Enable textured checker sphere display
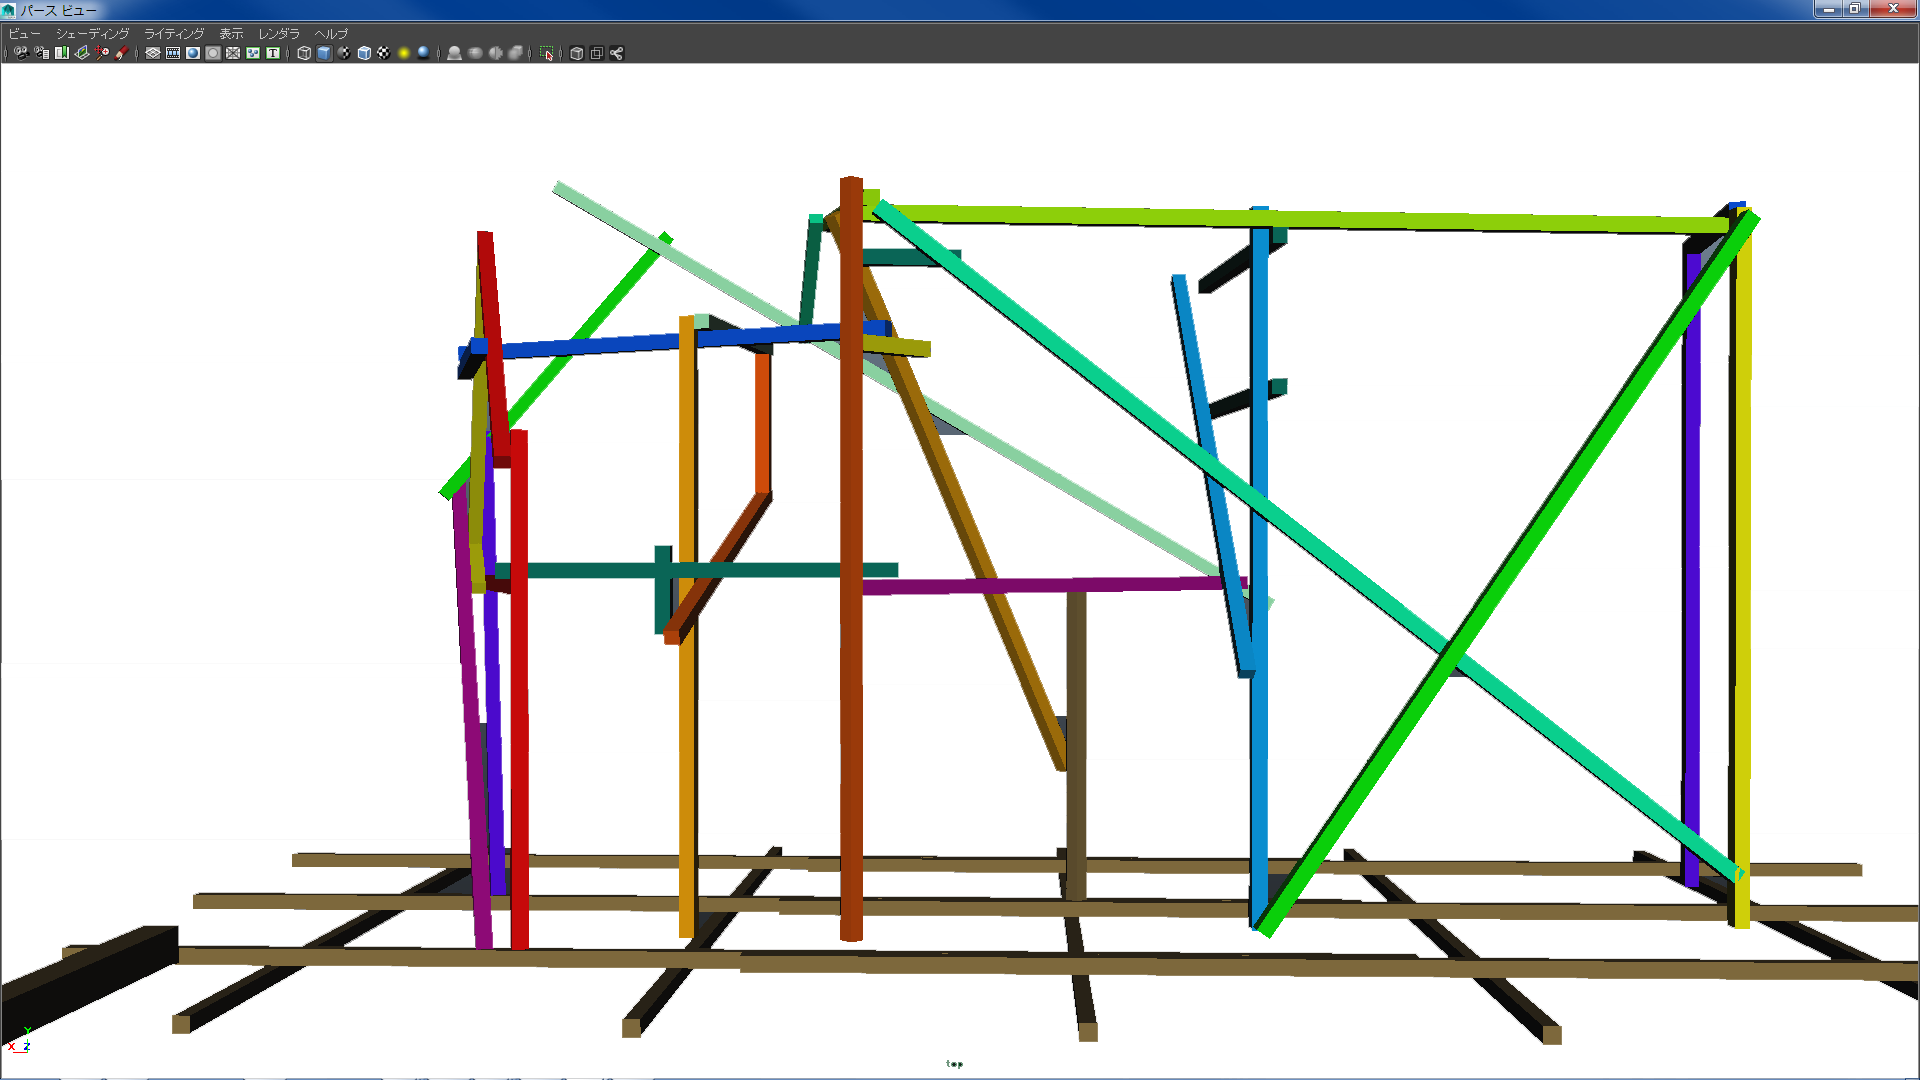 [x=384, y=53]
